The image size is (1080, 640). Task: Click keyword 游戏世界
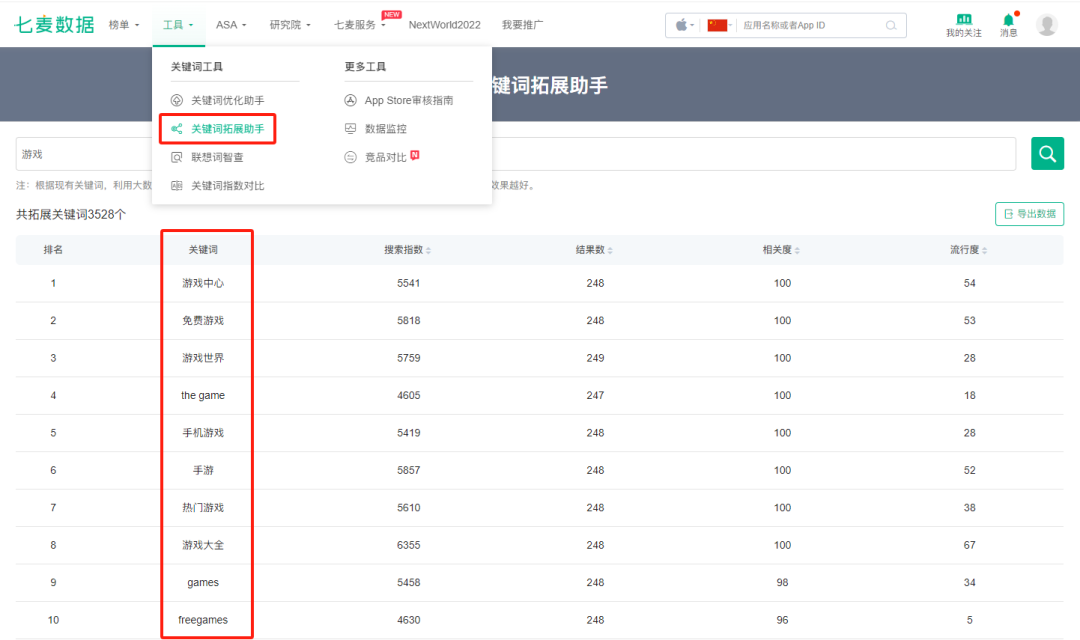click(x=202, y=358)
